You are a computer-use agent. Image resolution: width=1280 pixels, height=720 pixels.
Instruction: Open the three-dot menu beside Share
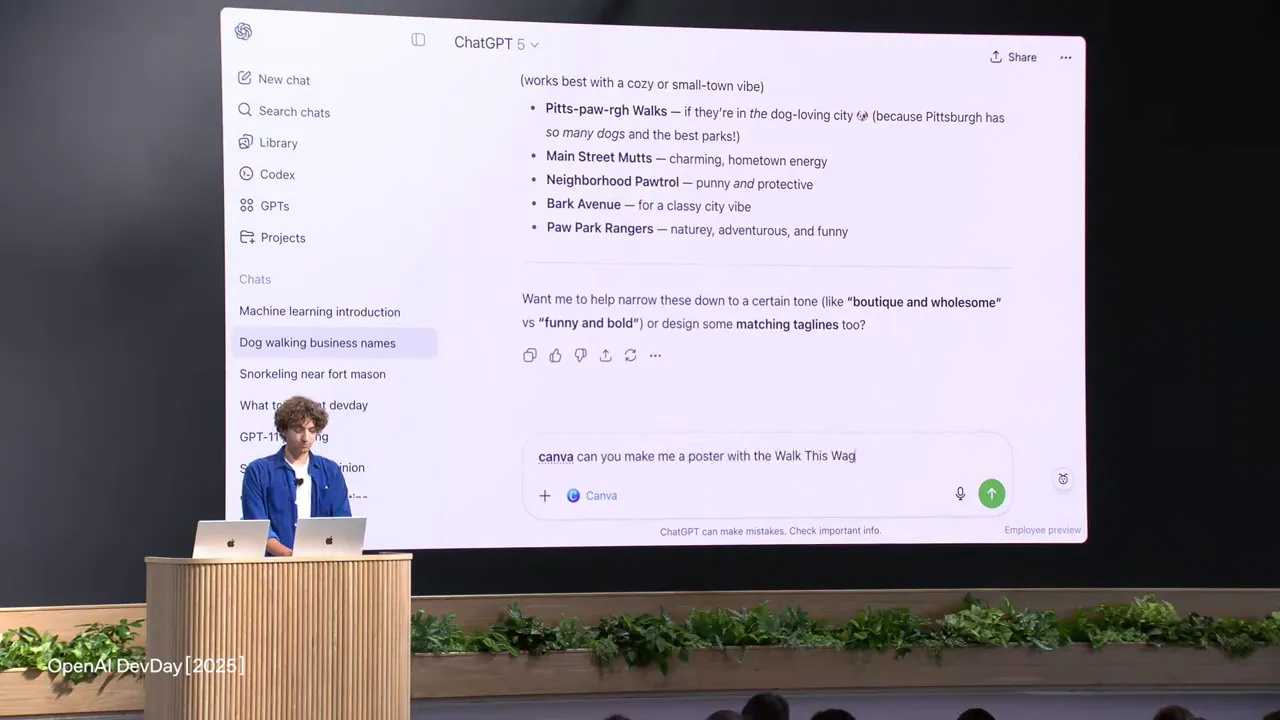click(1066, 58)
